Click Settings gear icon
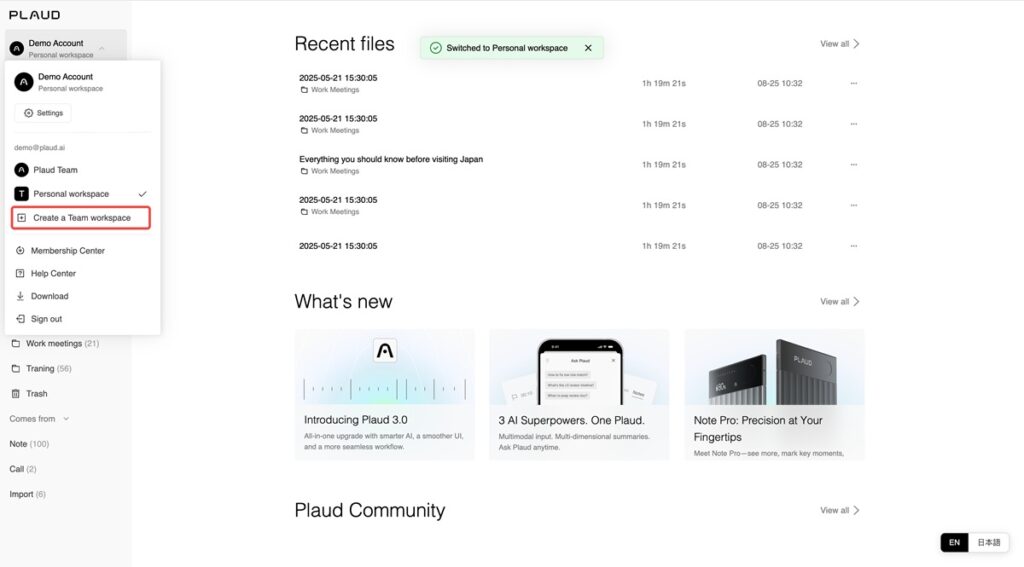The image size is (1024, 567). 28,113
